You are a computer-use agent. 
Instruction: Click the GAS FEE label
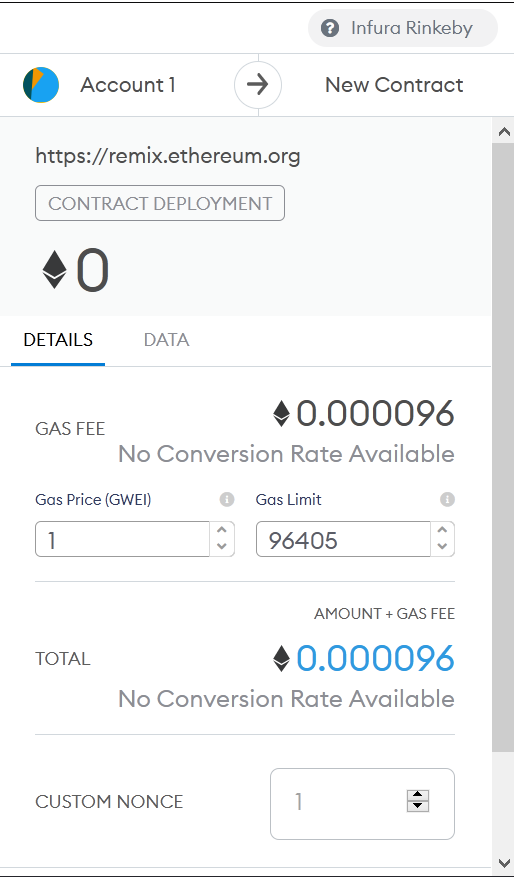[70, 429]
